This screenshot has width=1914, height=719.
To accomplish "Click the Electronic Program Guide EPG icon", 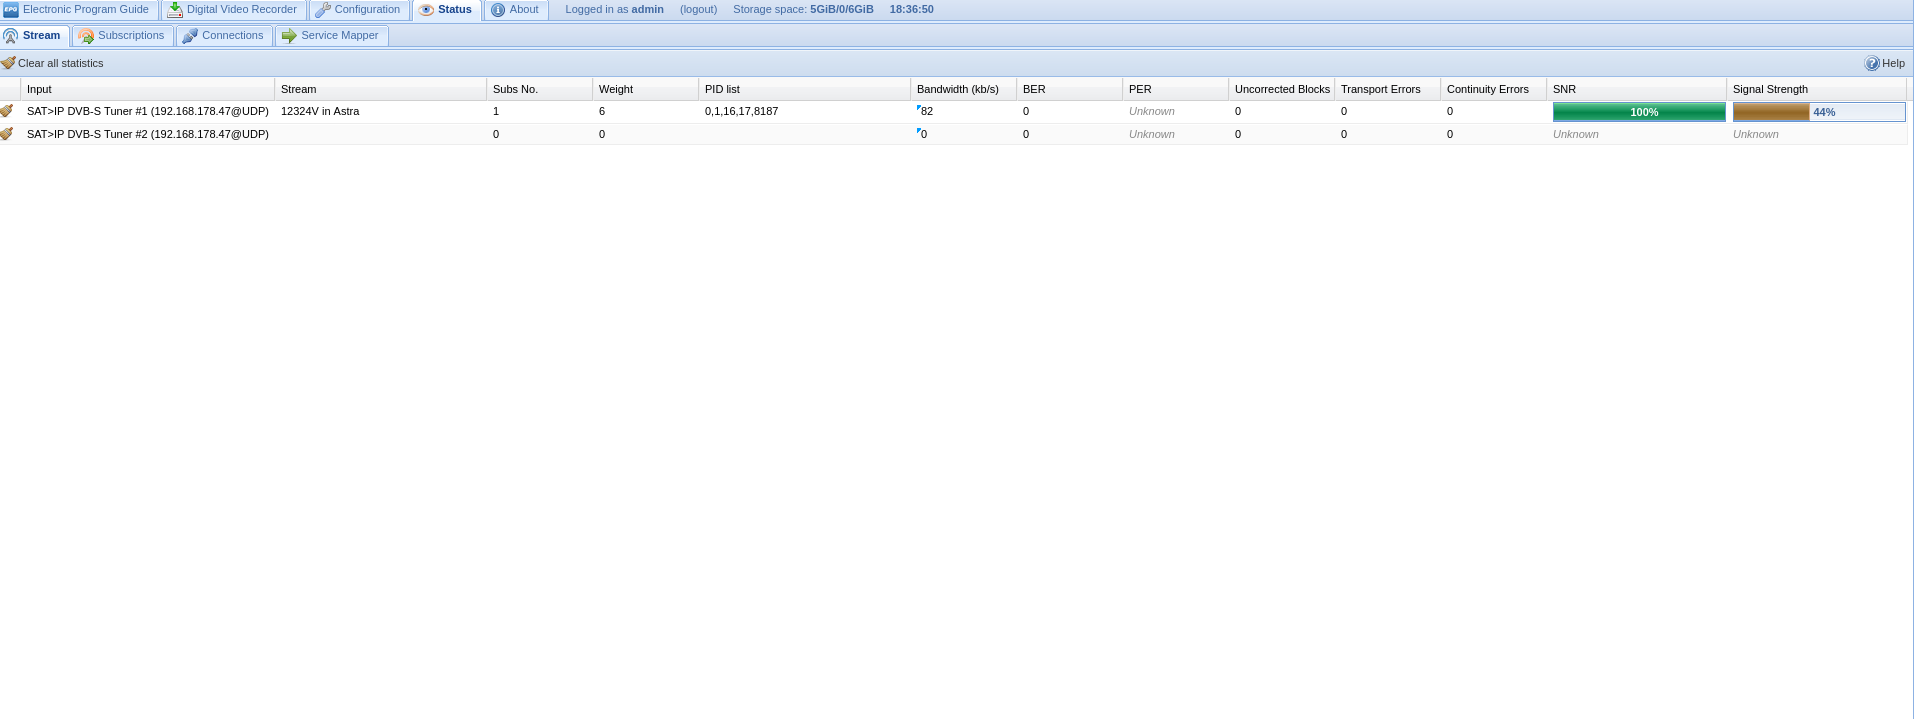I will (11, 10).
